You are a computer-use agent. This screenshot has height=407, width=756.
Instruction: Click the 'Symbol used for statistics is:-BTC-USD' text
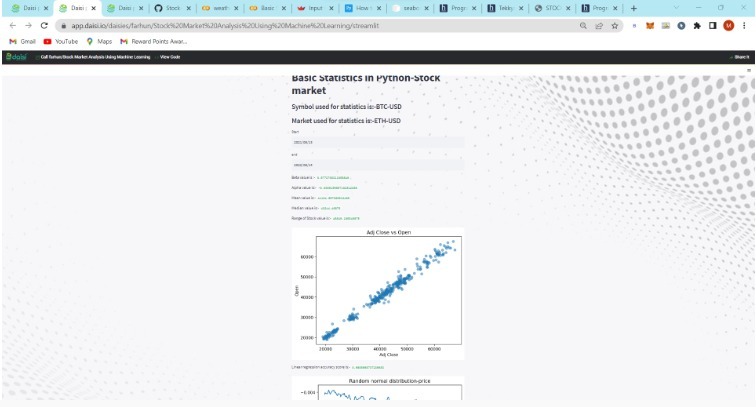346,107
